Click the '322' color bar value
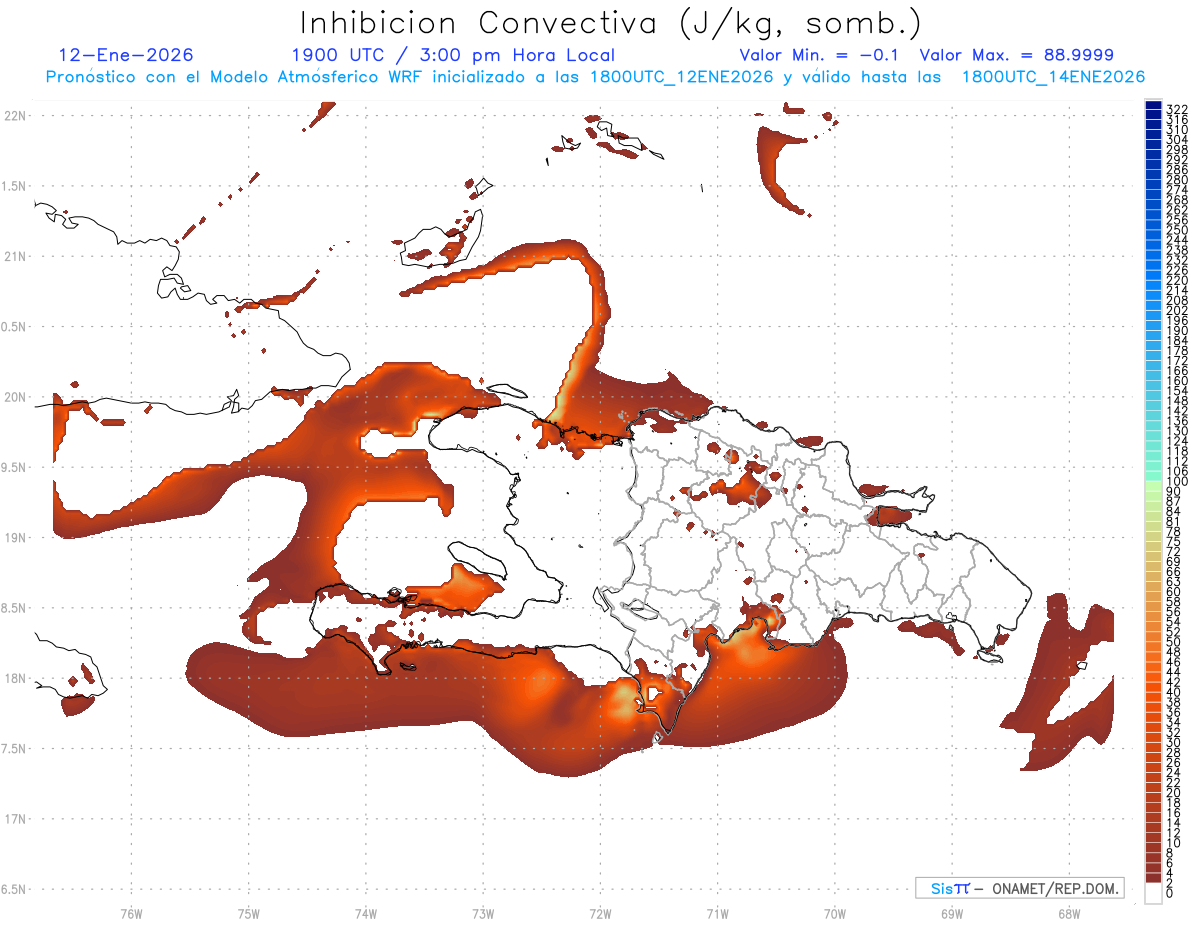The width and height of the screenshot is (1200, 927). (1177, 108)
